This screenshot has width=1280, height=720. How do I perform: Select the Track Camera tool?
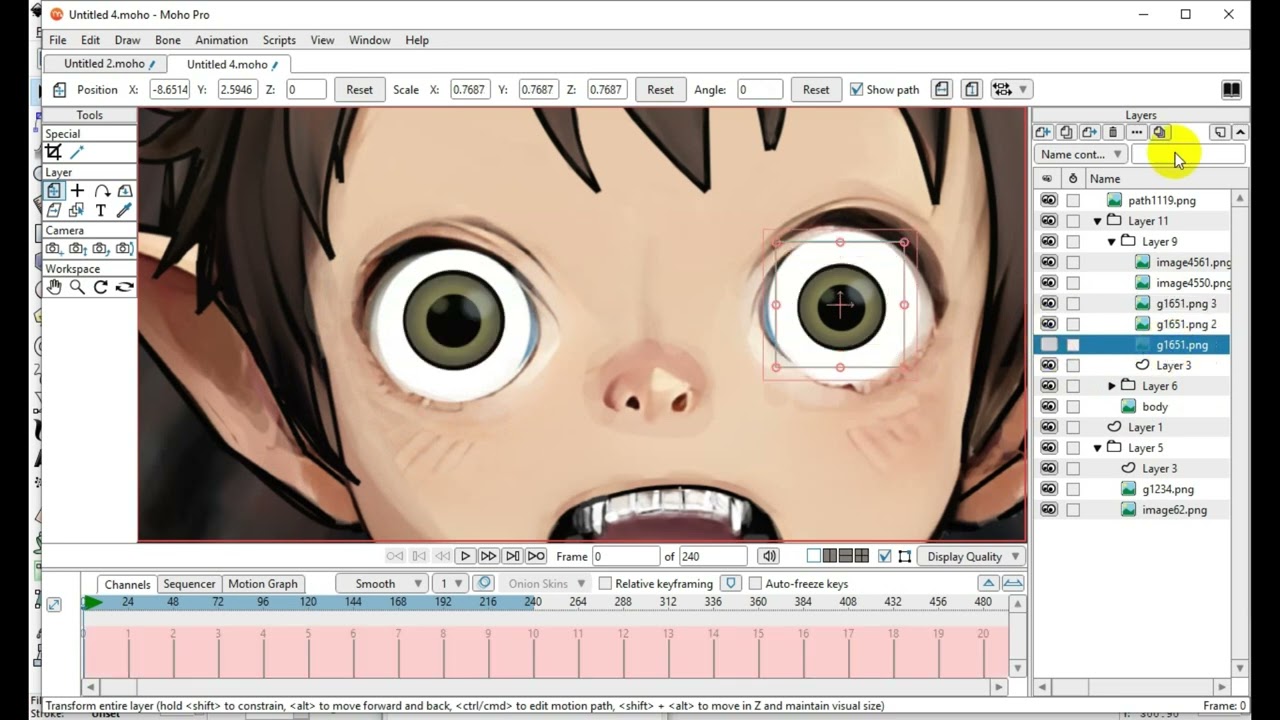[x=54, y=248]
